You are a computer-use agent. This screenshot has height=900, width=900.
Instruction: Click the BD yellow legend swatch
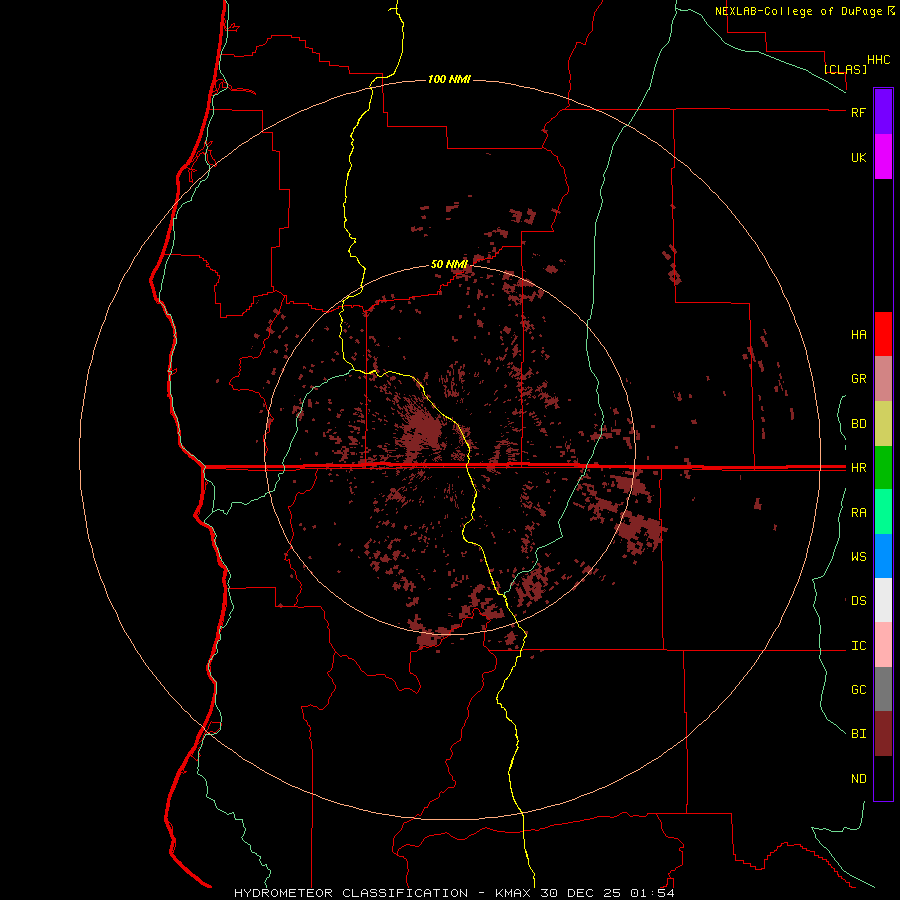(x=883, y=424)
